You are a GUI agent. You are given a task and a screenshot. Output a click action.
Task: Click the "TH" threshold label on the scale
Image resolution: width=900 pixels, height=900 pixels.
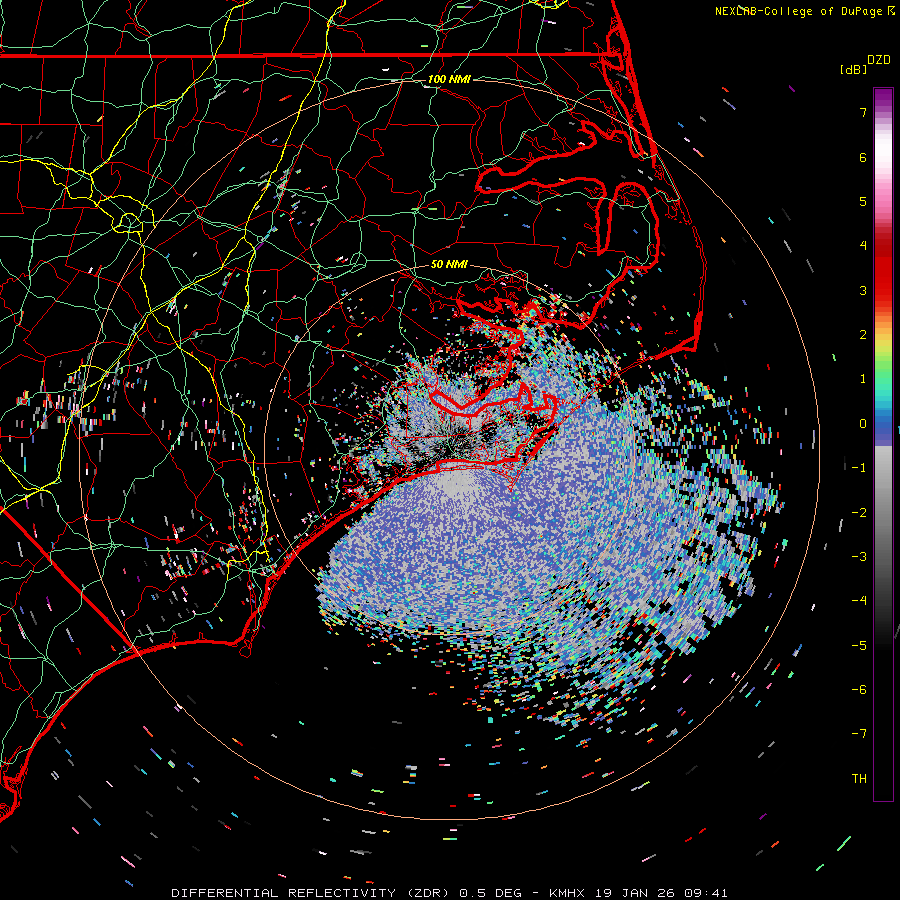coord(859,779)
